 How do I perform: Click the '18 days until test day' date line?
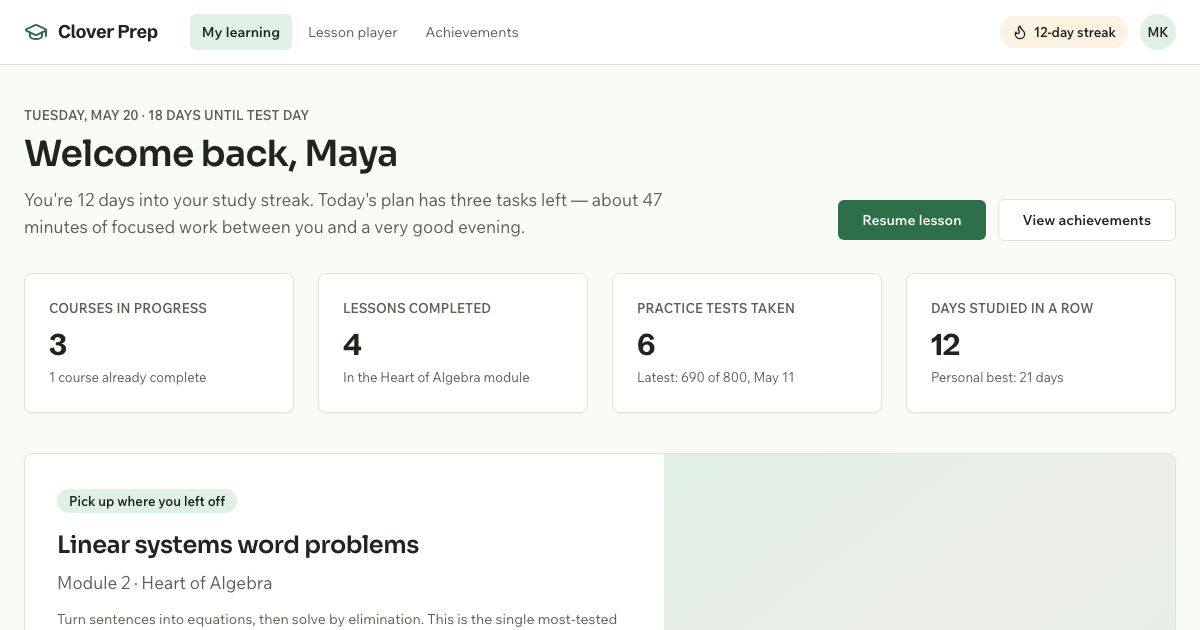point(167,115)
